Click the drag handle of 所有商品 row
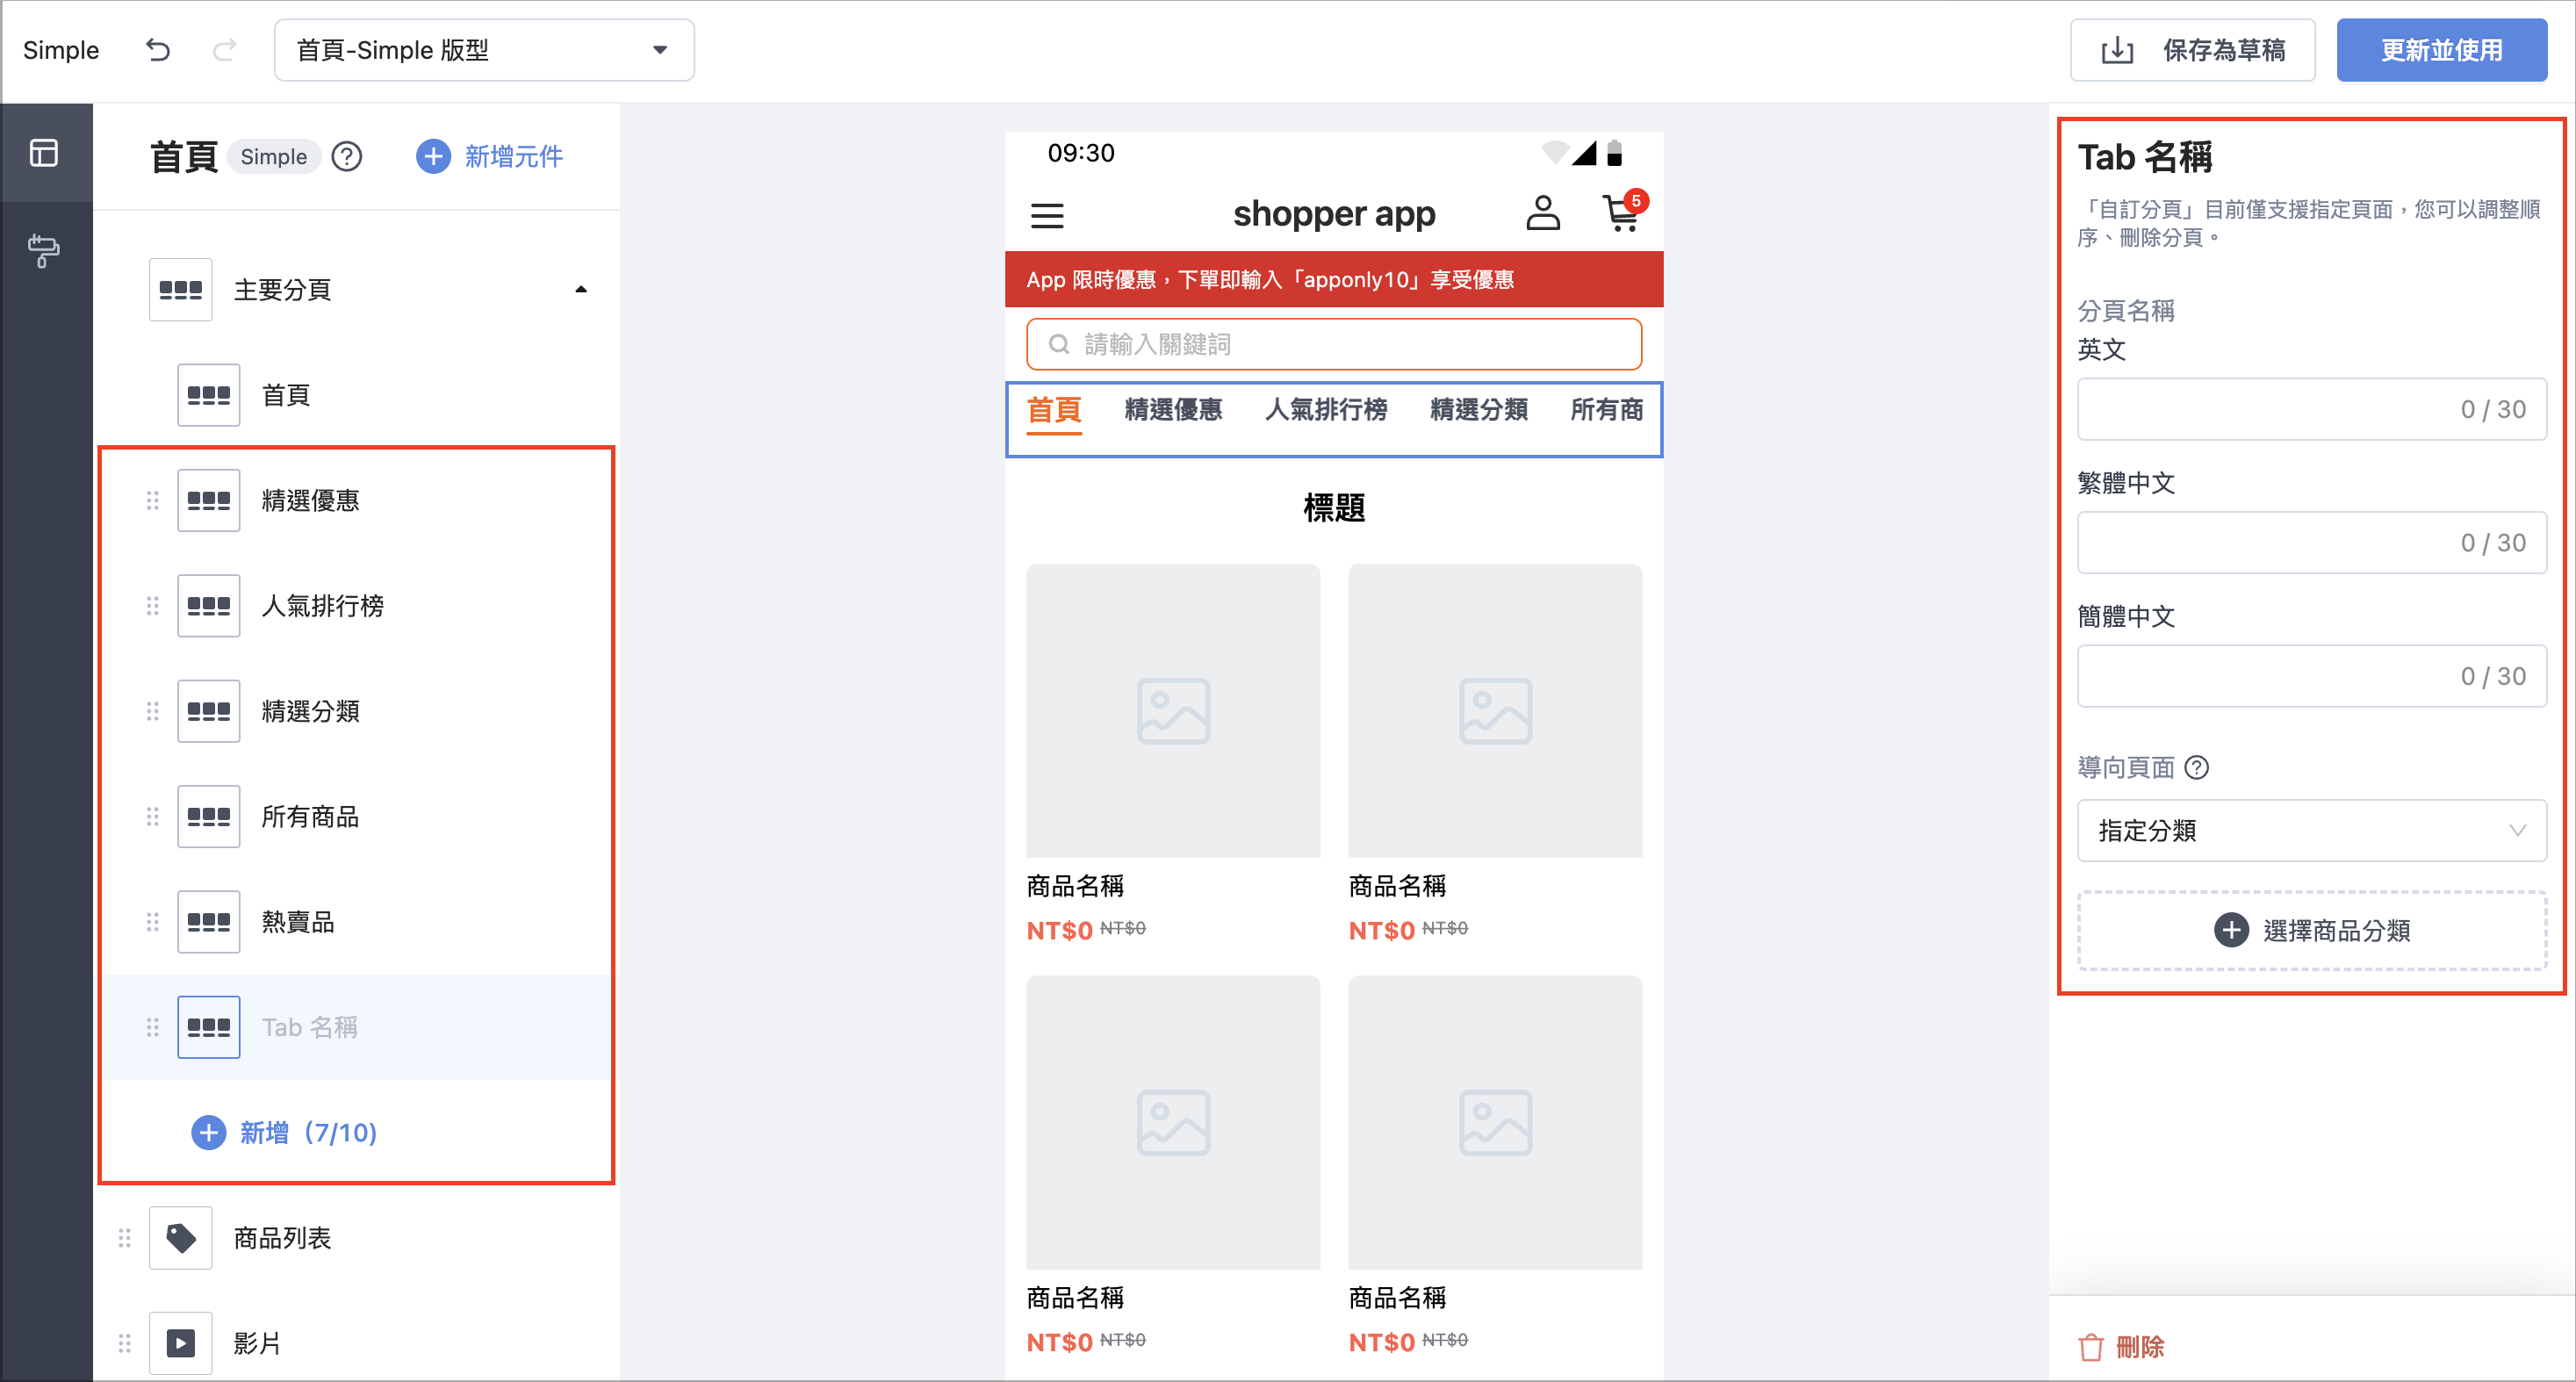 tap(152, 817)
